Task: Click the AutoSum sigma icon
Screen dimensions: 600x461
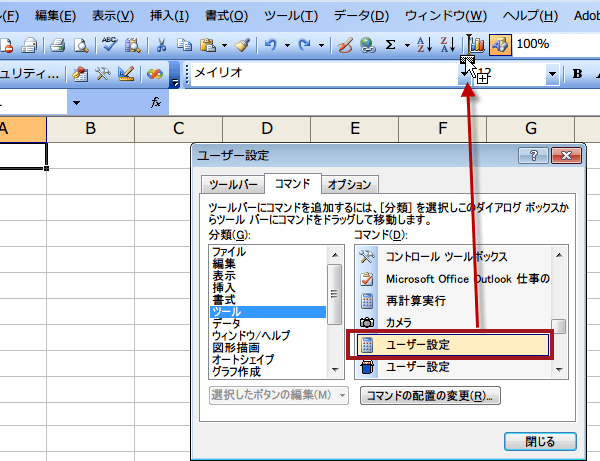Action: click(x=390, y=45)
